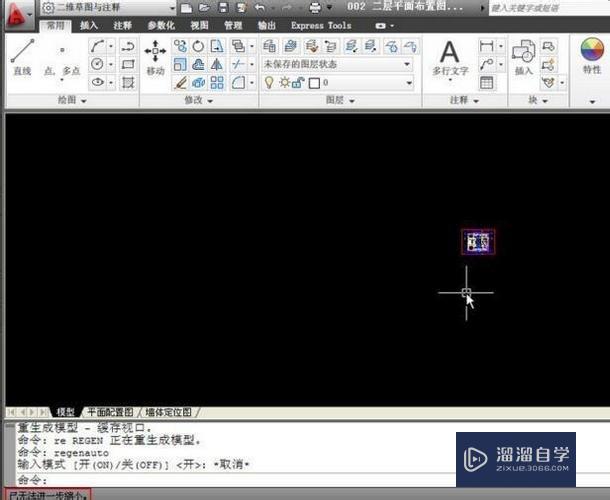Click the keyword search input field
The width and height of the screenshot is (610, 500).
pyautogui.click(x=549, y=8)
